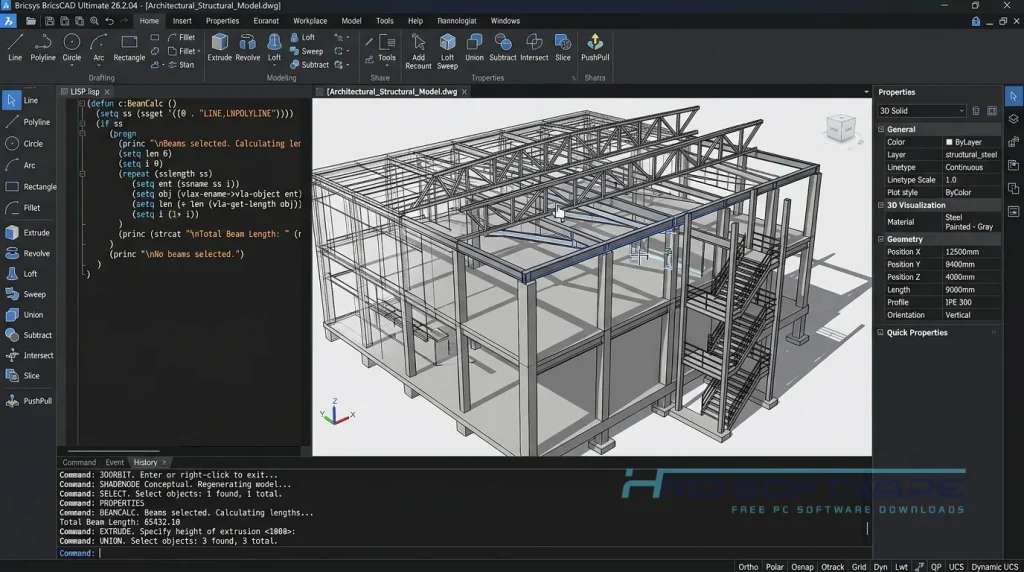Open the 3D Solid selection dropdown

(921, 111)
